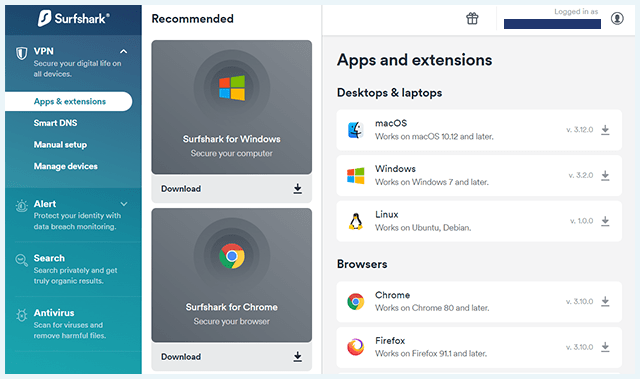Click the 'Recommended' heading
Viewport: 640px width, 379px height.
193,19
